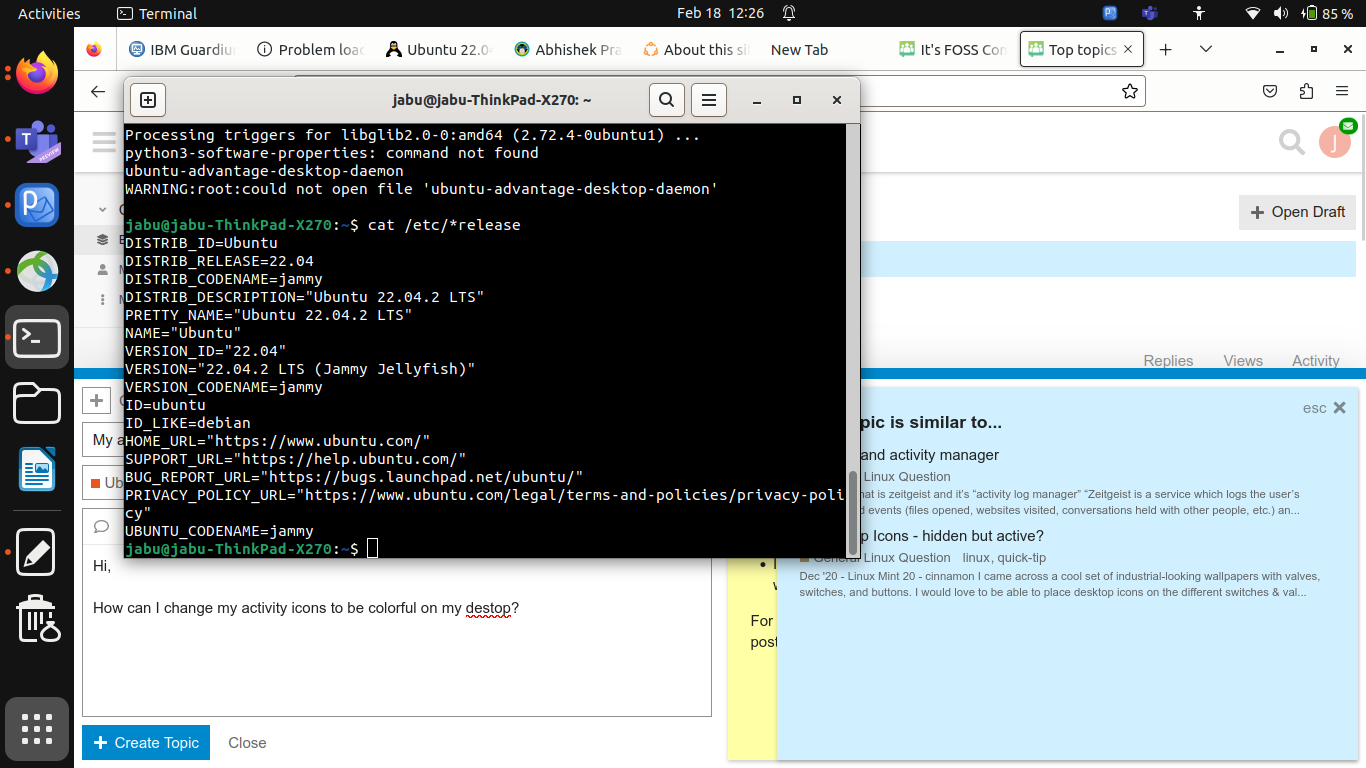Open Firefox from the Ubuntu dock
The height and width of the screenshot is (768, 1366).
point(37,73)
